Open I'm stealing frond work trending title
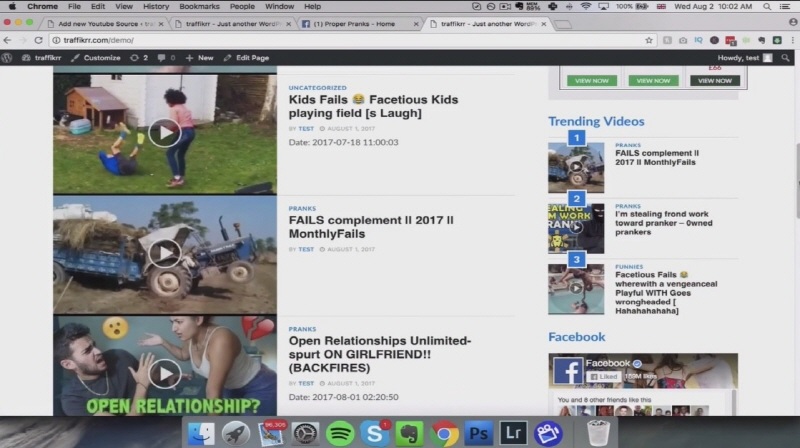This screenshot has height=448, width=800. click(663, 223)
